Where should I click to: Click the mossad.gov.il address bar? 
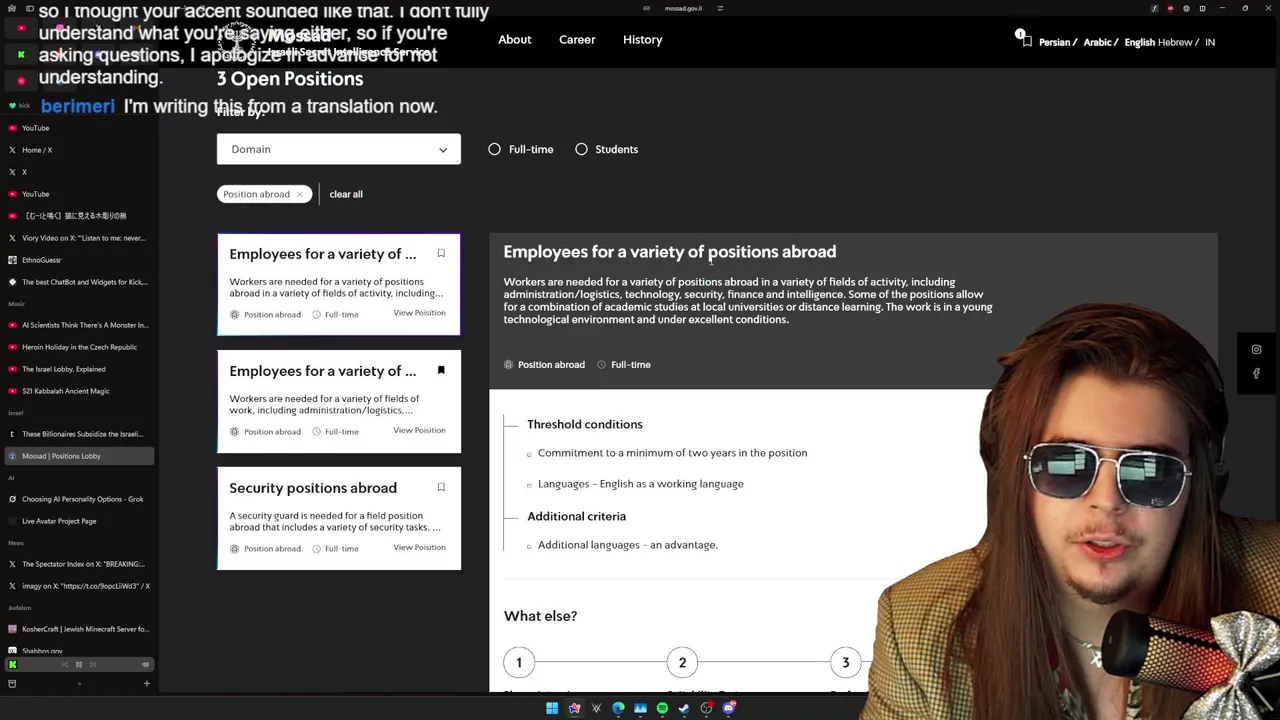683,8
